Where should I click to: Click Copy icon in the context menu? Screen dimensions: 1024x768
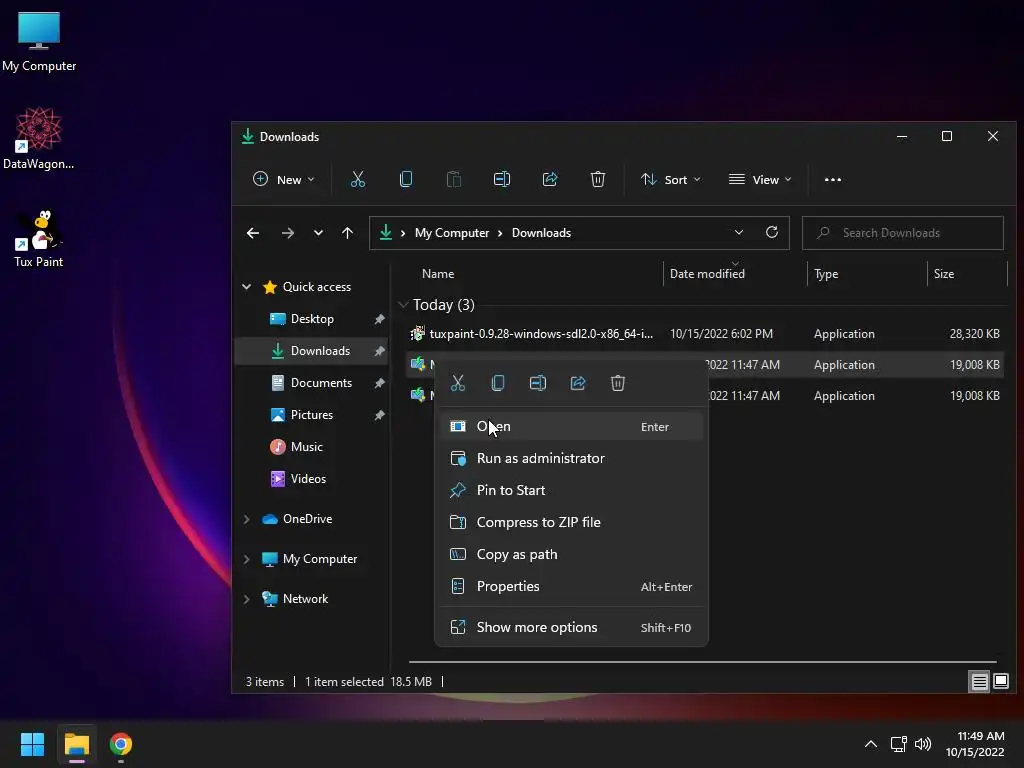coord(498,383)
